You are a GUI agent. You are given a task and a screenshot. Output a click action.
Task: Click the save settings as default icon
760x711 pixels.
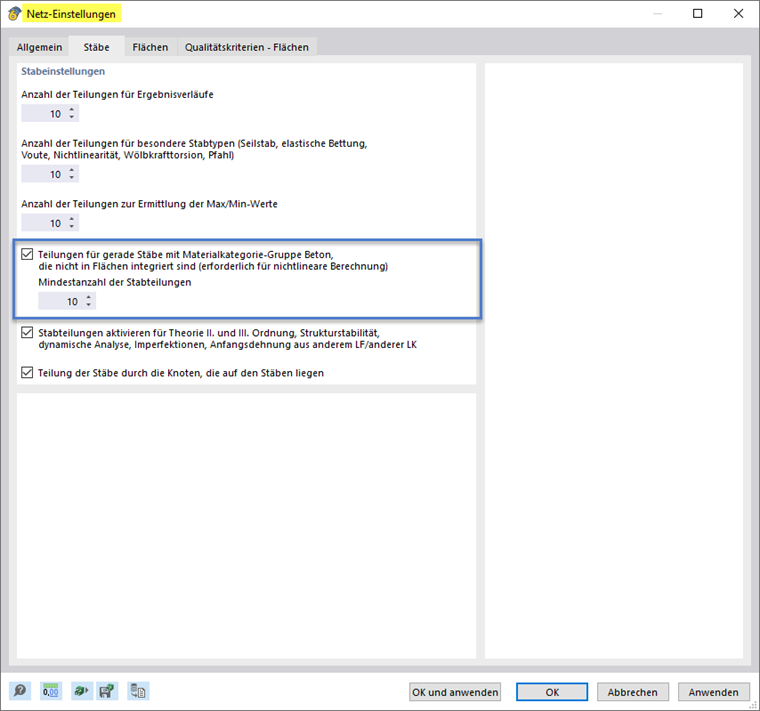pyautogui.click(x=107, y=691)
